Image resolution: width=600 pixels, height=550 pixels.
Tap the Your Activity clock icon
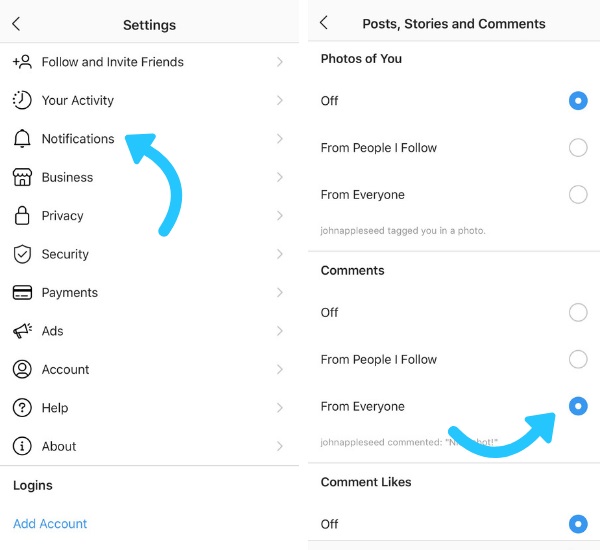22,100
